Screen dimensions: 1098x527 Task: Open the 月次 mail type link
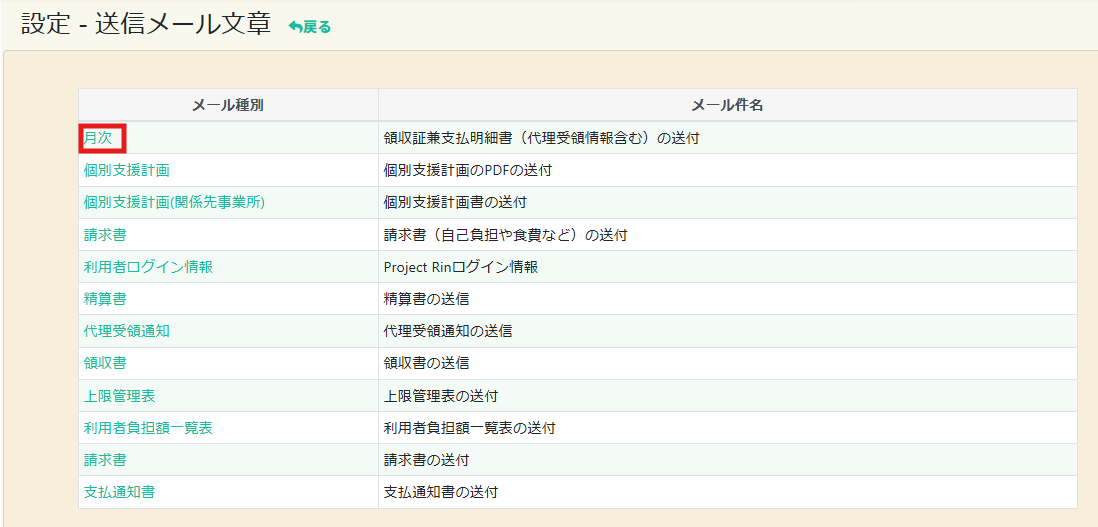coord(98,138)
